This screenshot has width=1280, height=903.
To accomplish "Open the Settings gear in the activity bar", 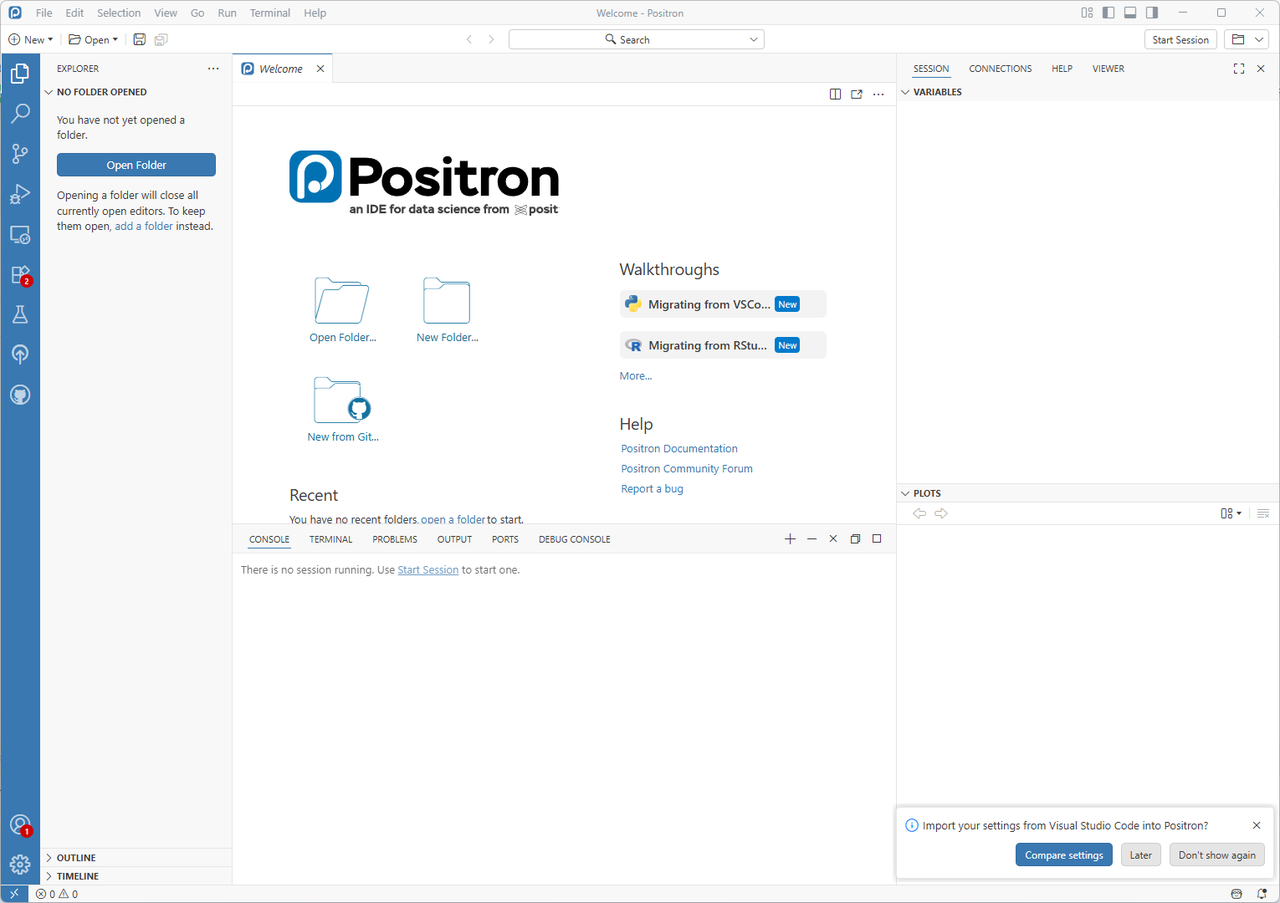I will [x=20, y=863].
